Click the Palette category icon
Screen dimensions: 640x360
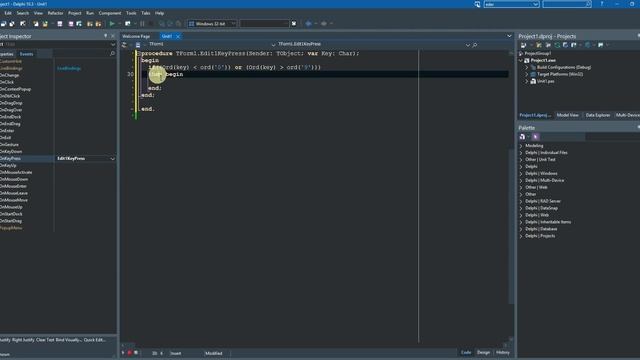(522, 137)
